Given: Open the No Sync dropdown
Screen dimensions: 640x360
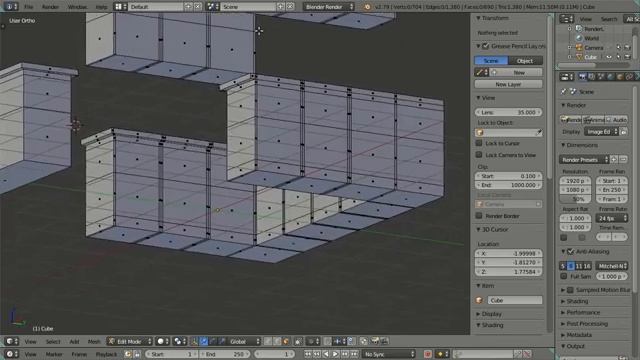Looking at the screenshot, I should pyautogui.click(x=389, y=354).
